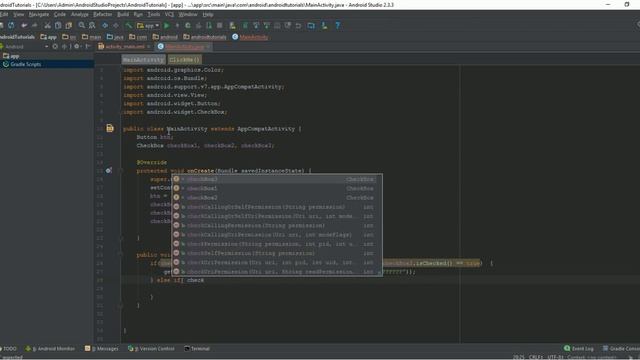Click the app breadcrumb in navigation bar
The width and height of the screenshot is (640, 360).
(49, 37)
